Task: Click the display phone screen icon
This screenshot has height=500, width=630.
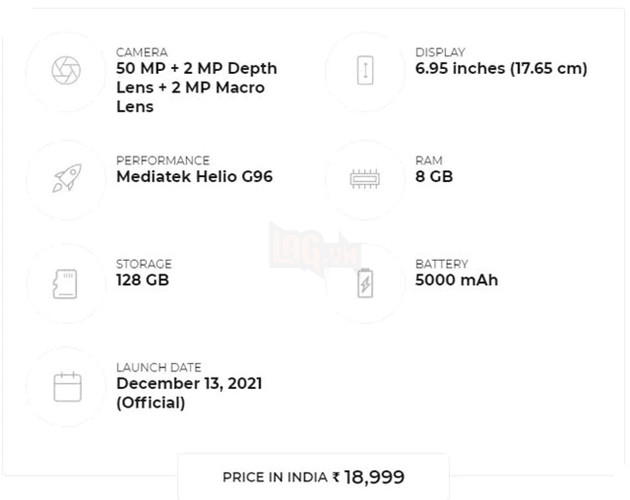Action: (x=365, y=70)
